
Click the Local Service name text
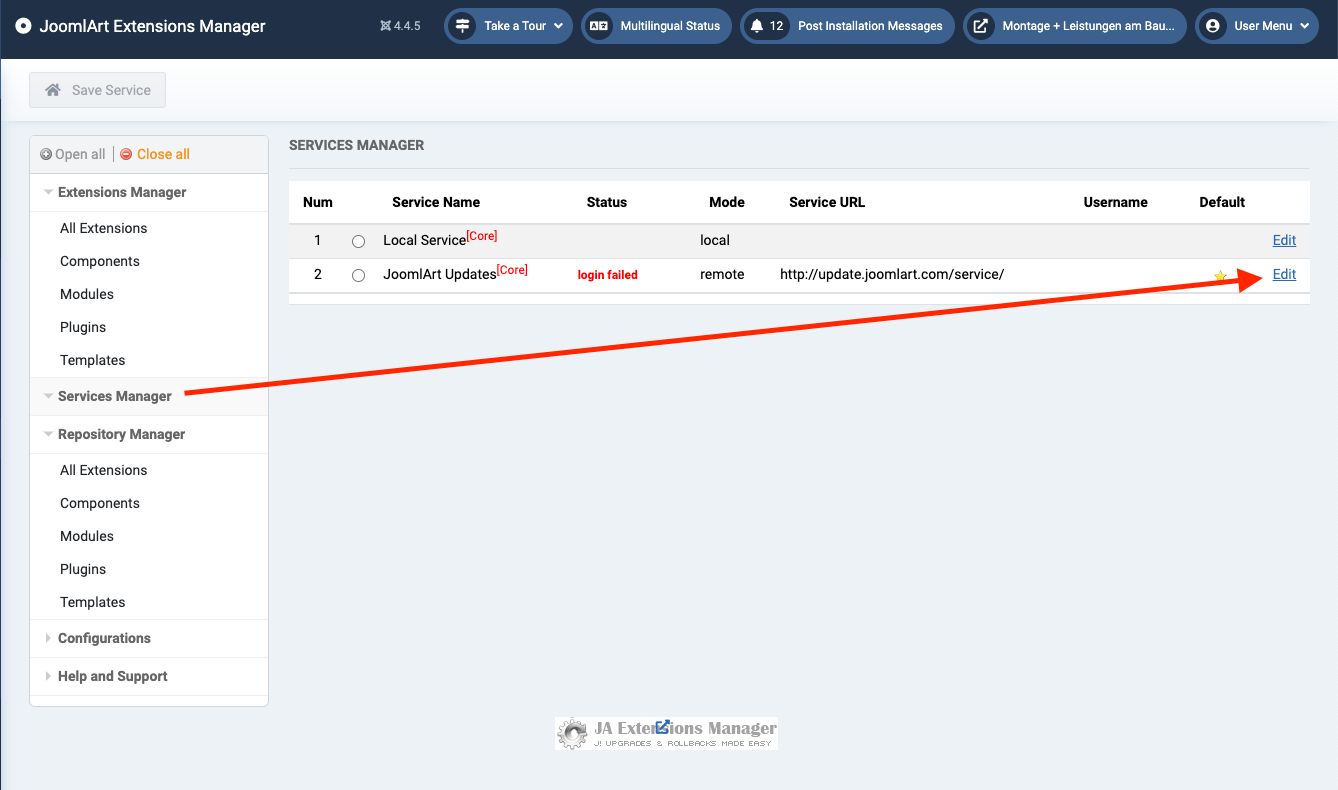click(x=425, y=240)
